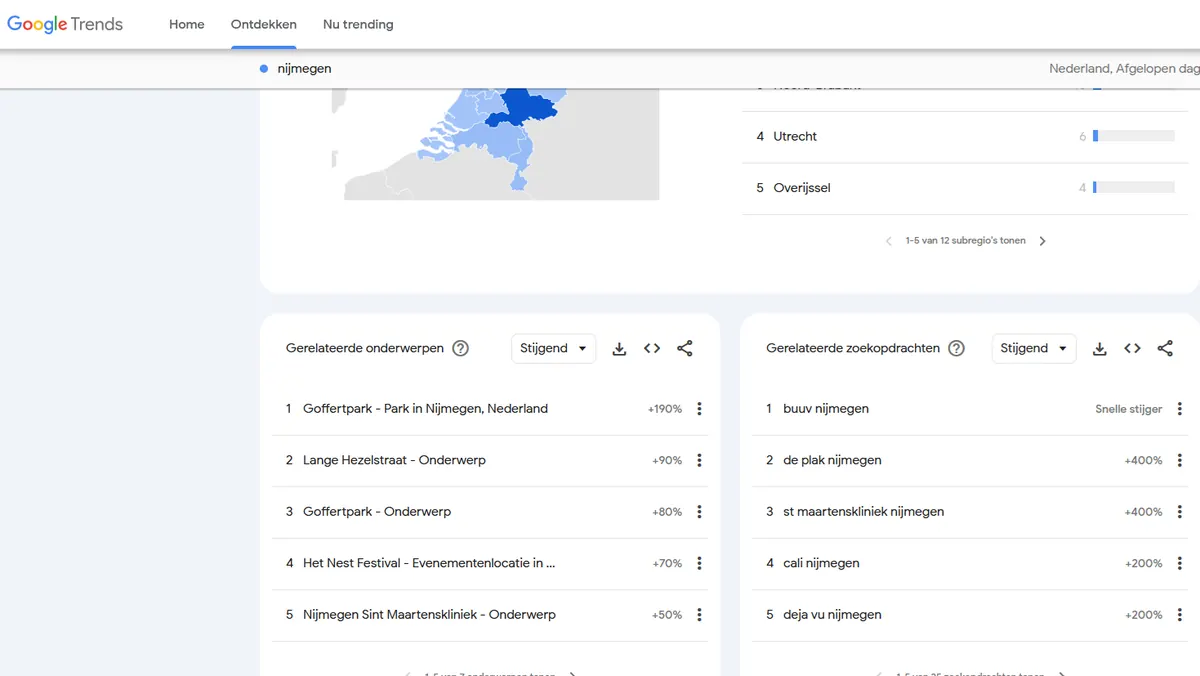1200x676 pixels.
Task: Go to the Home tab
Action: click(x=186, y=24)
